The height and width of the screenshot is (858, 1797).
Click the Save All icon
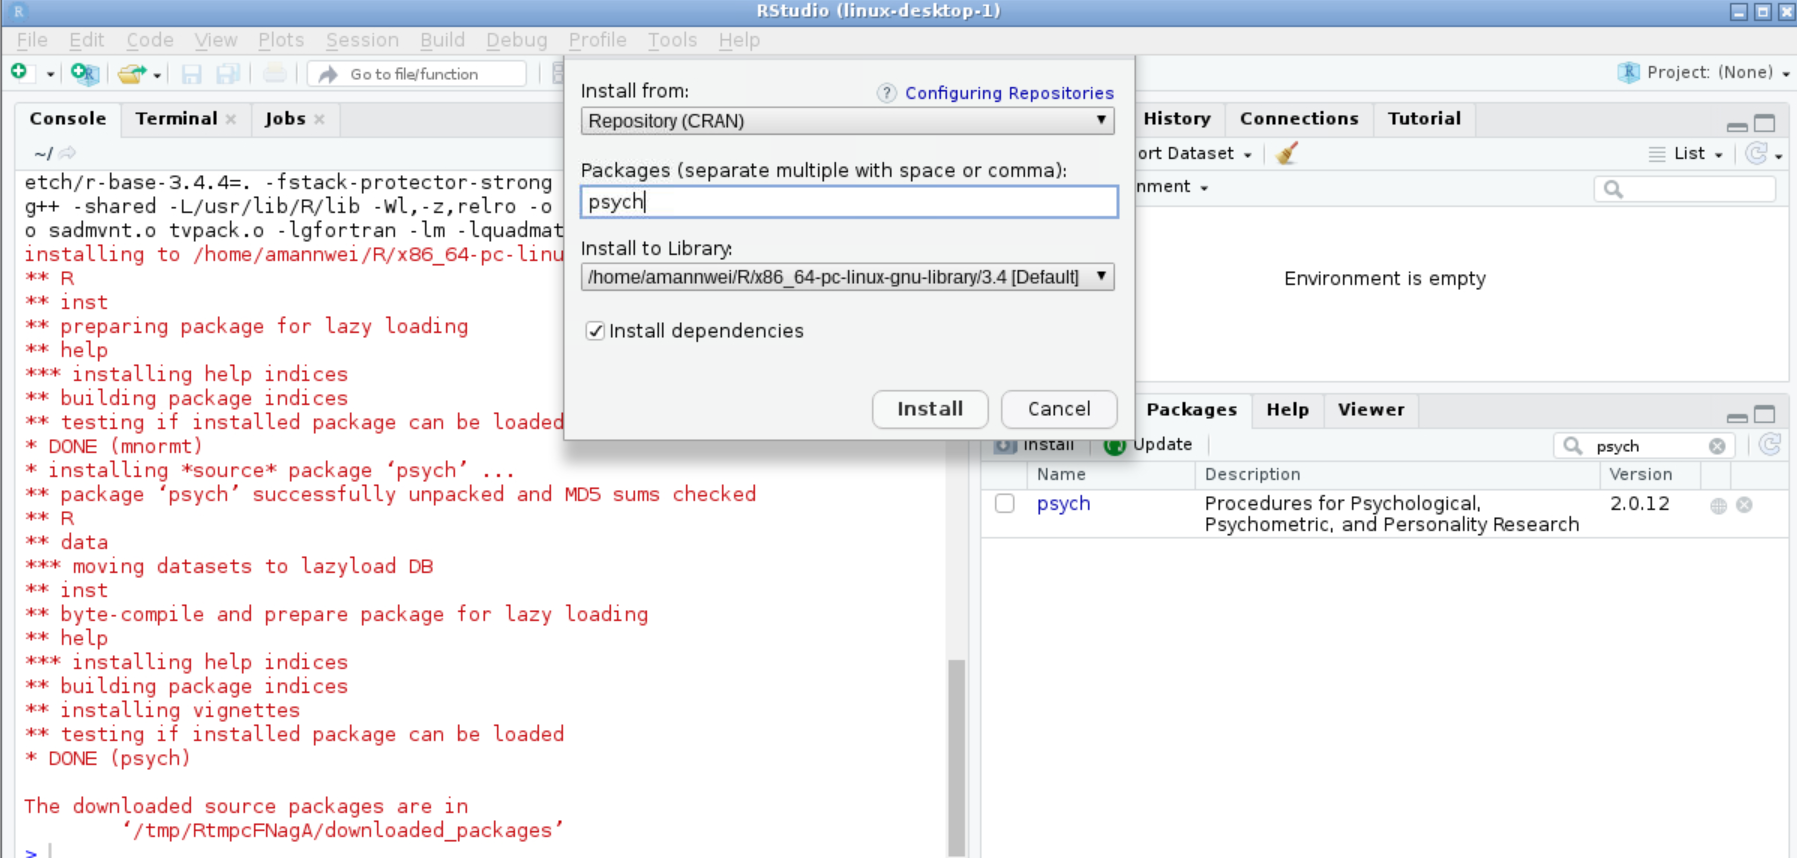pyautogui.click(x=229, y=73)
